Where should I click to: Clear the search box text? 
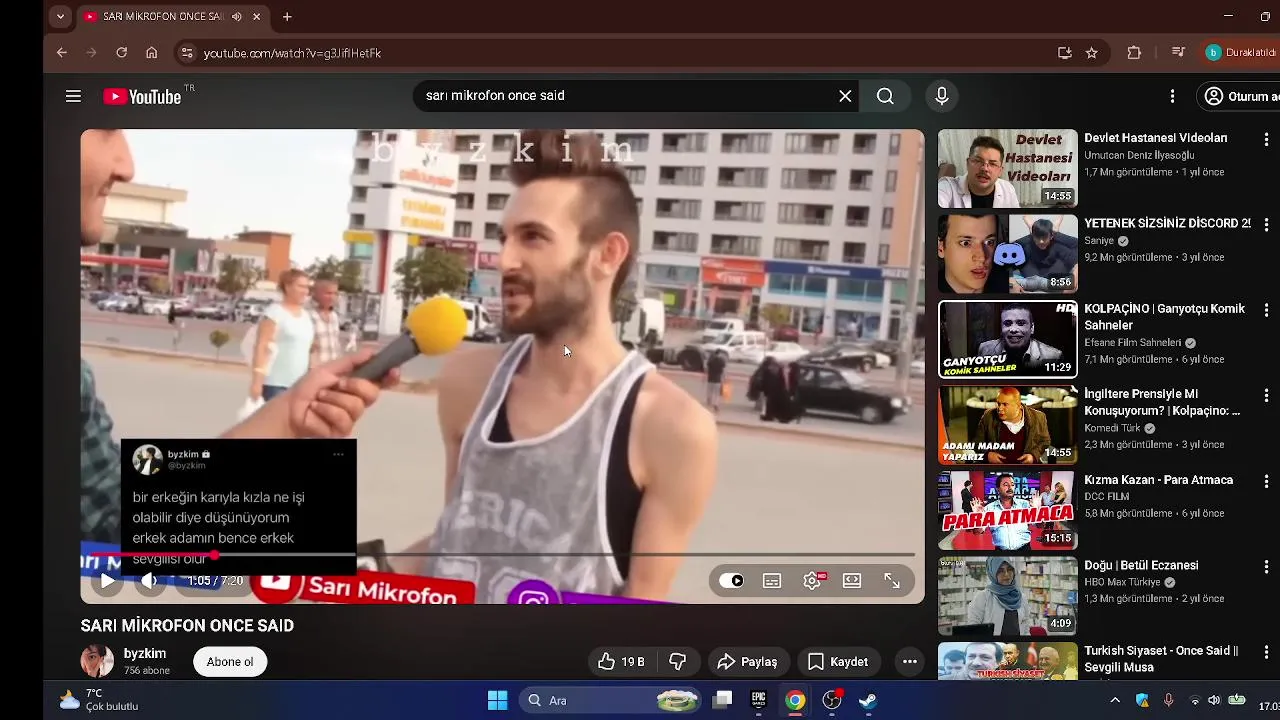tap(845, 96)
